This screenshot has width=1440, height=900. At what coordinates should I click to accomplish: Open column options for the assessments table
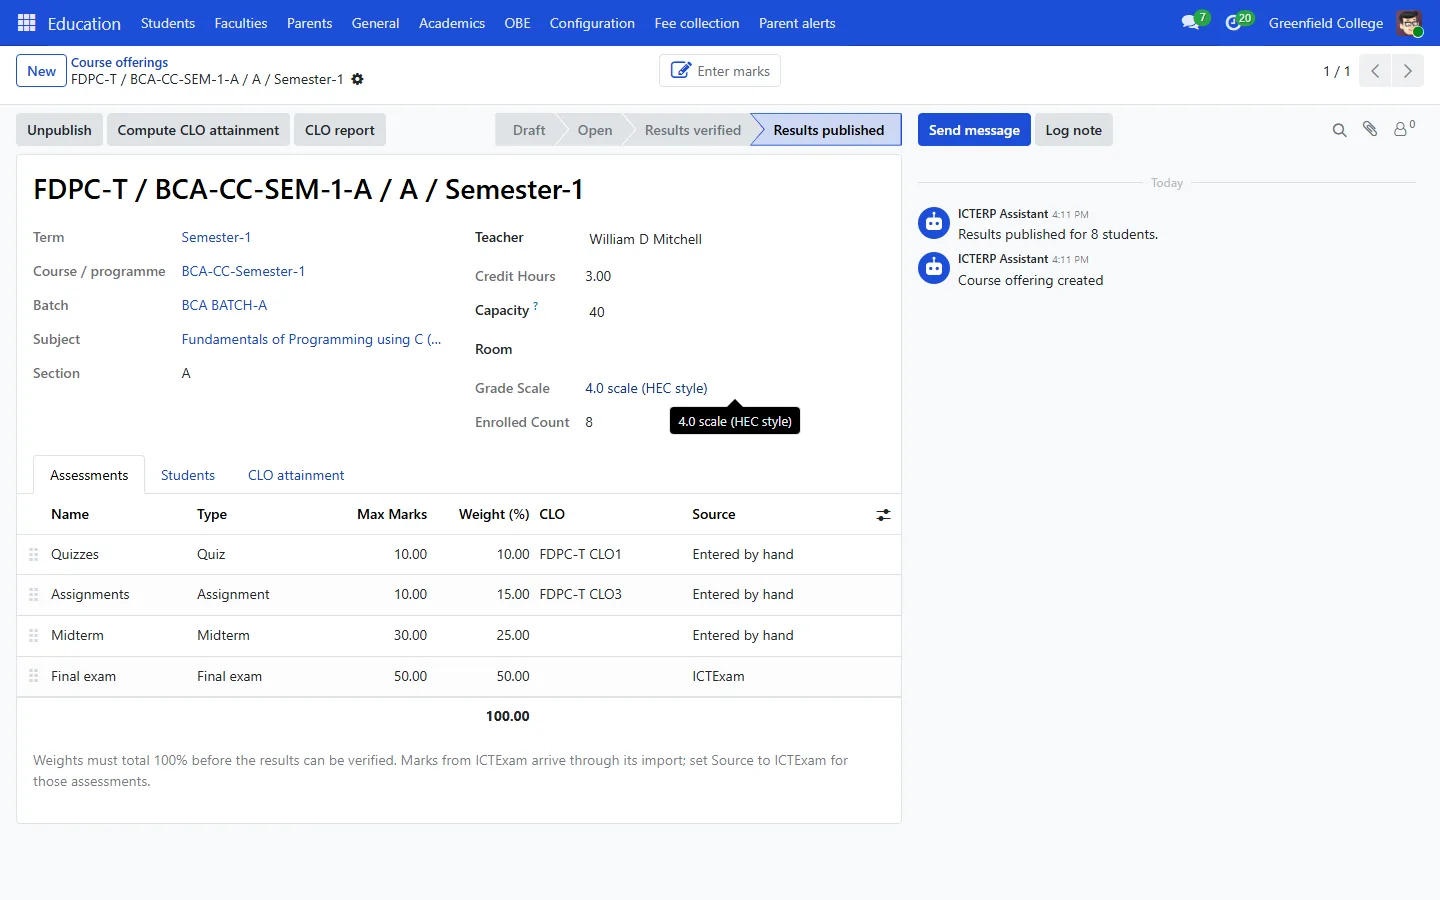[883, 515]
